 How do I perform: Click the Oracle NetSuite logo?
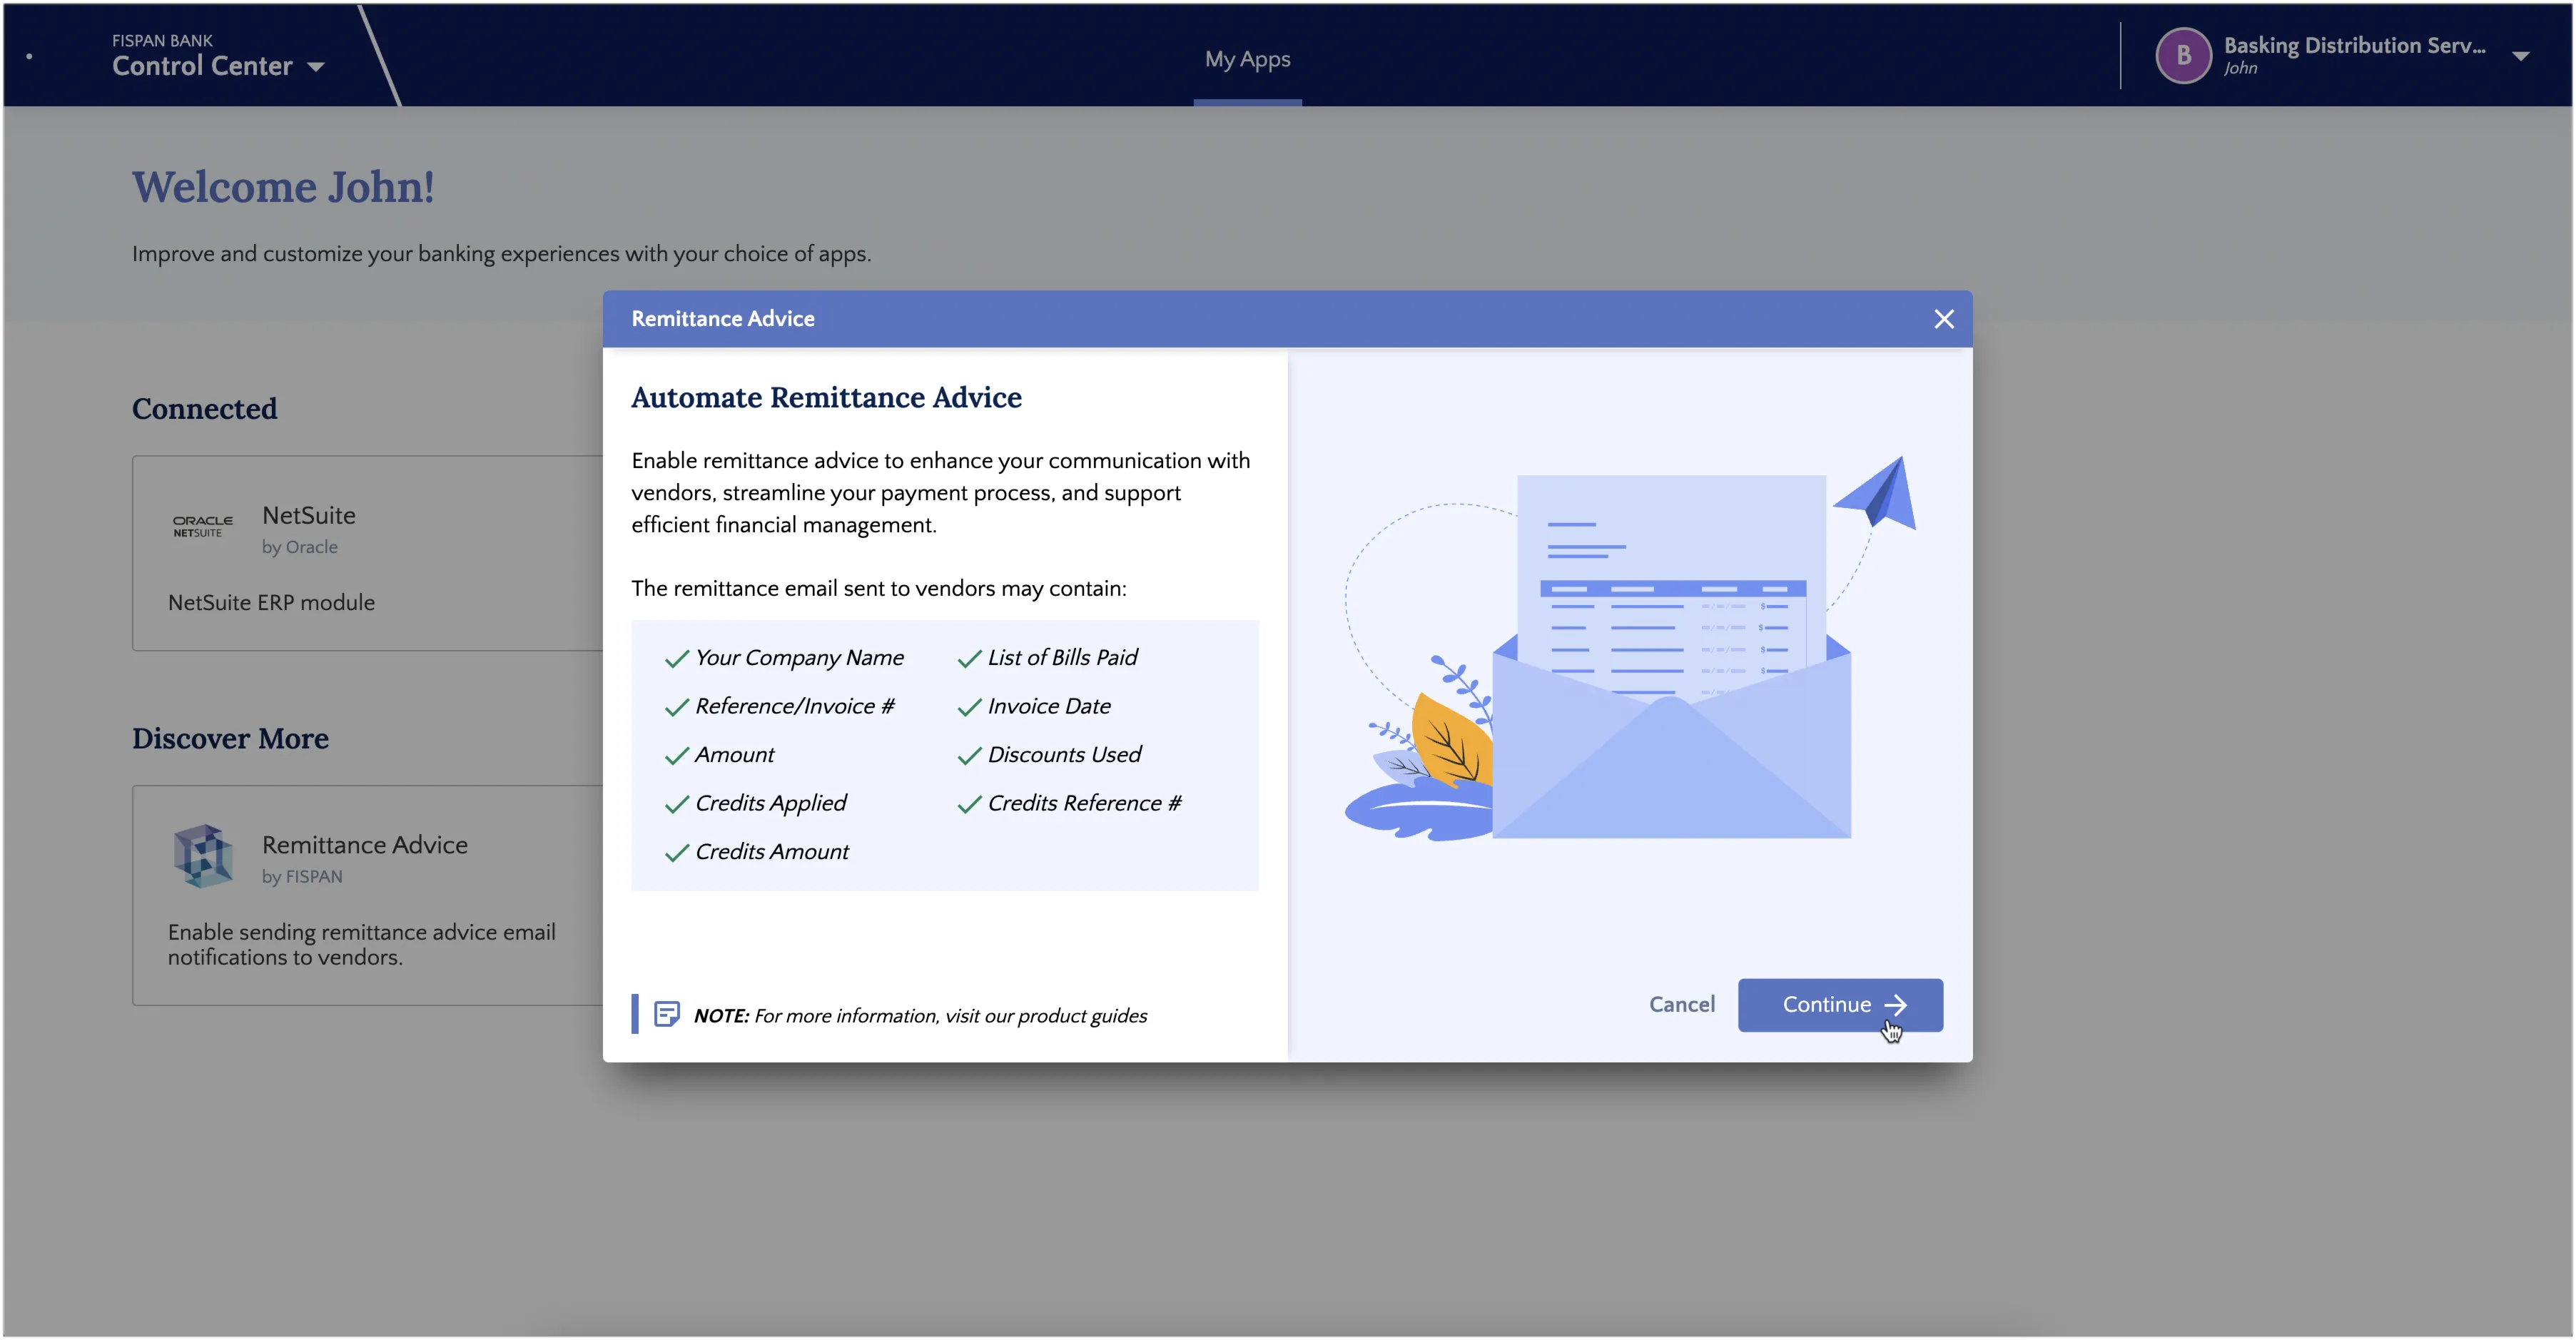pos(202,526)
